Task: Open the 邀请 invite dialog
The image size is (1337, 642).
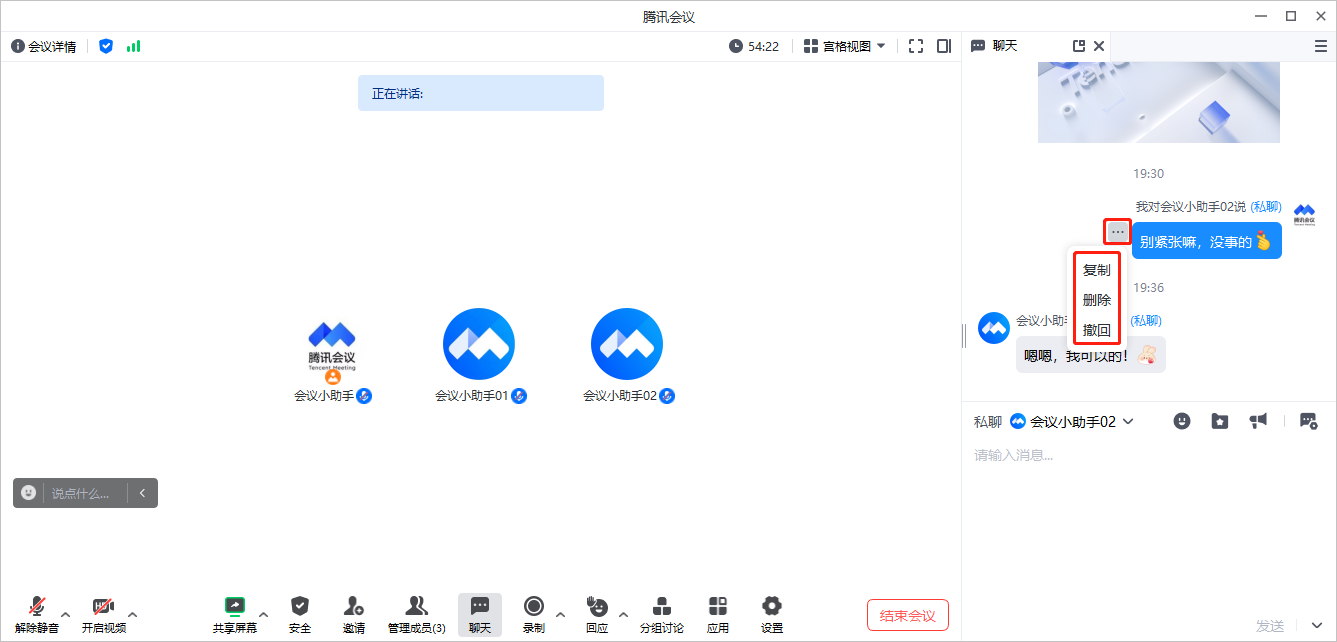Action: [354, 614]
